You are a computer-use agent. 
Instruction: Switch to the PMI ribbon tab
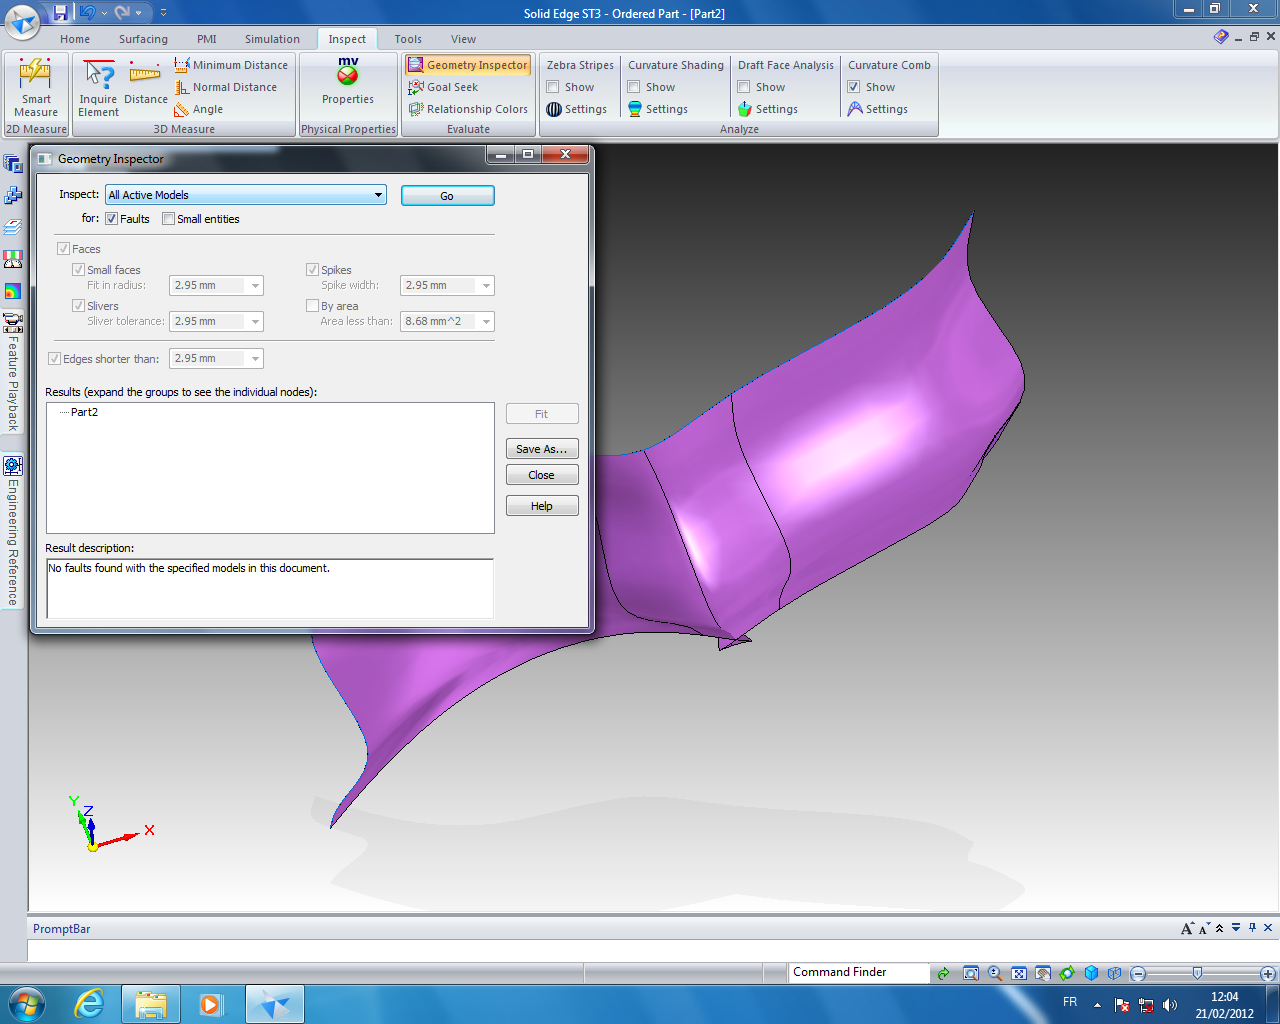click(207, 39)
